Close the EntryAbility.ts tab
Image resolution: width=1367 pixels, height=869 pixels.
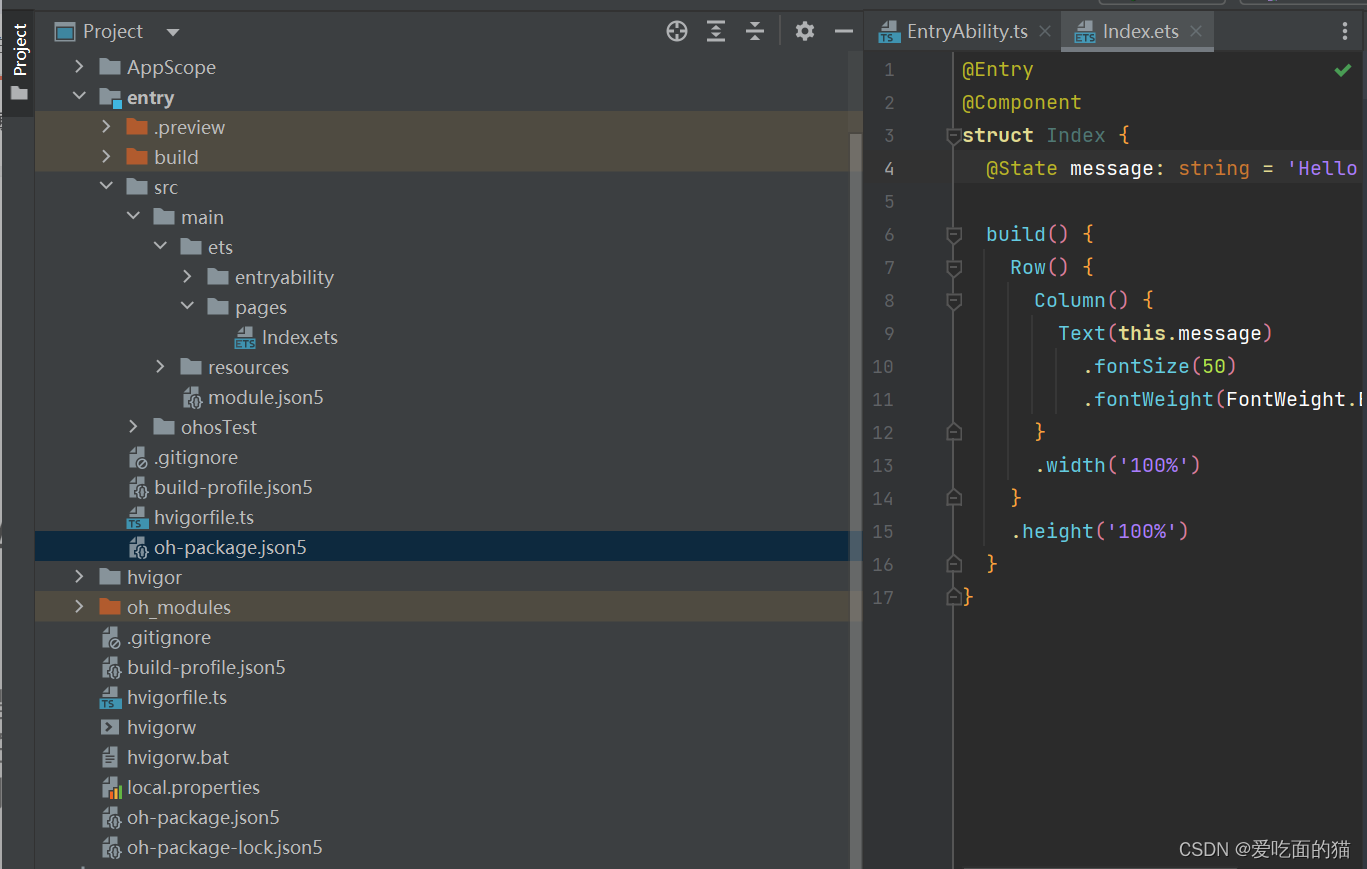[x=1045, y=31]
